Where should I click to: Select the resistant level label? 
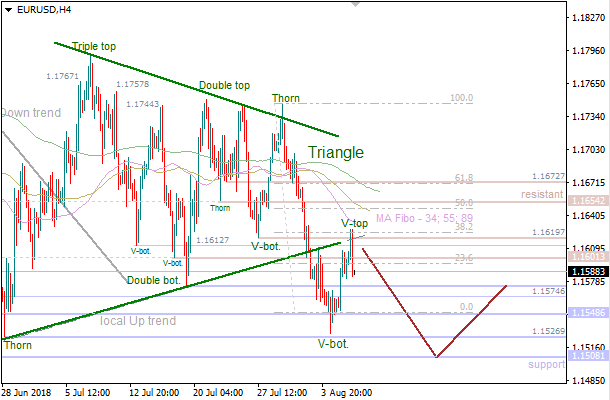(543, 193)
